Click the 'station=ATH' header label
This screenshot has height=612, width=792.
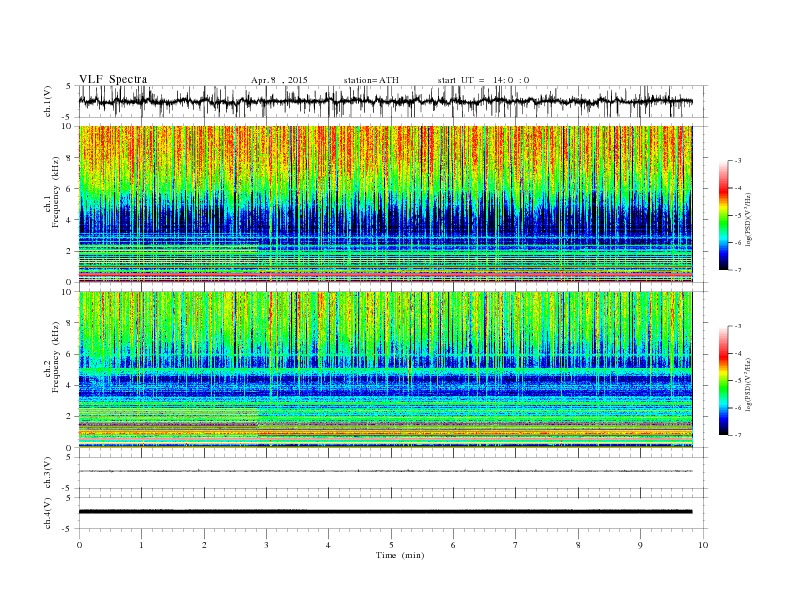371,80
